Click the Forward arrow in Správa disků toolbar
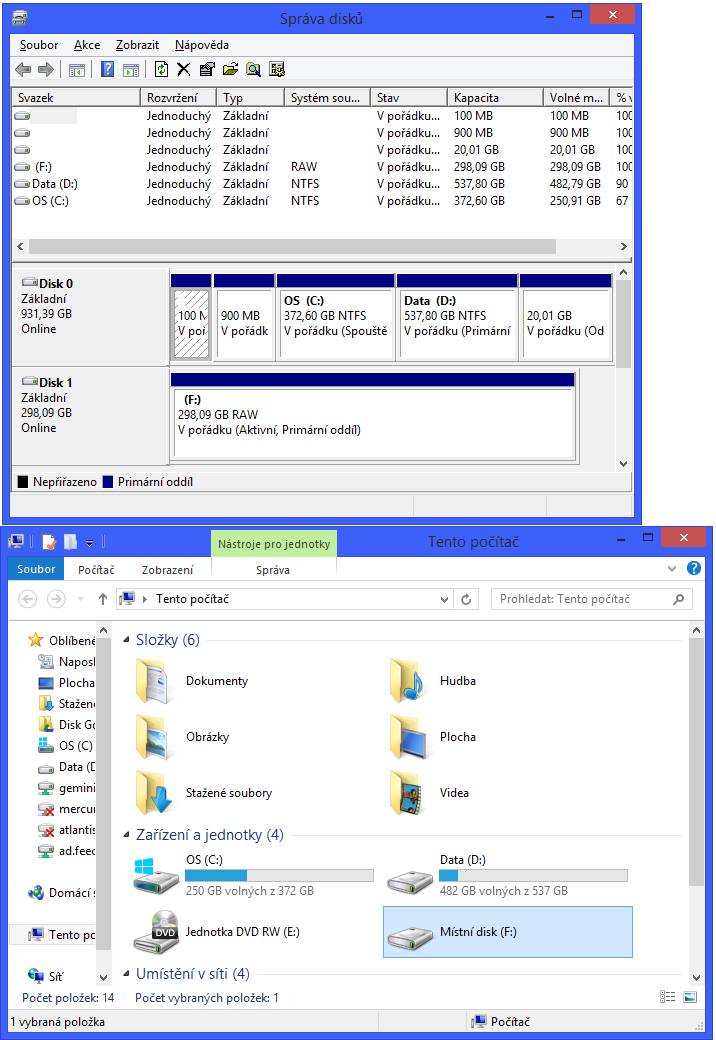This screenshot has width=716, height=1040. pyautogui.click(x=46, y=69)
